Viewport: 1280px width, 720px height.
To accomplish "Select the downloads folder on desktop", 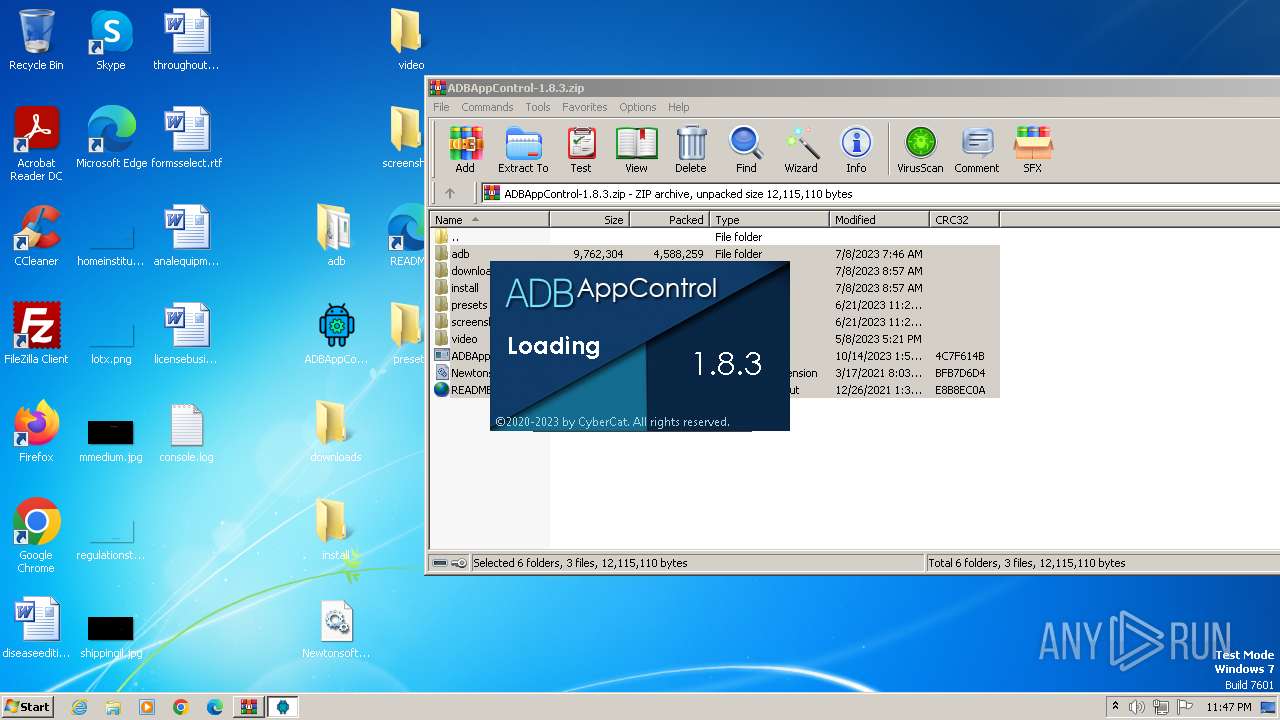I will coord(336,432).
